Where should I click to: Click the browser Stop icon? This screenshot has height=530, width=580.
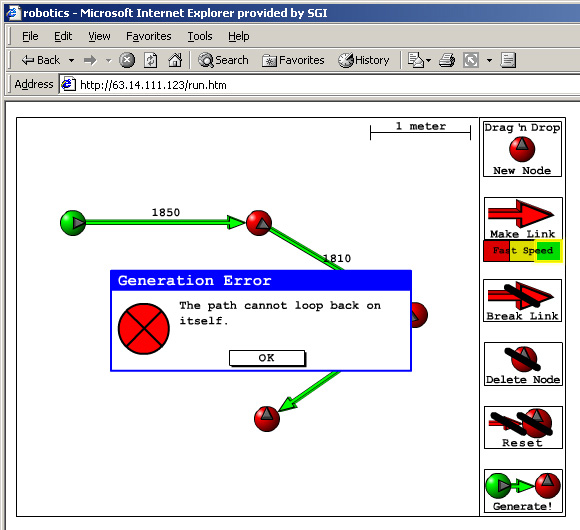tap(127, 60)
